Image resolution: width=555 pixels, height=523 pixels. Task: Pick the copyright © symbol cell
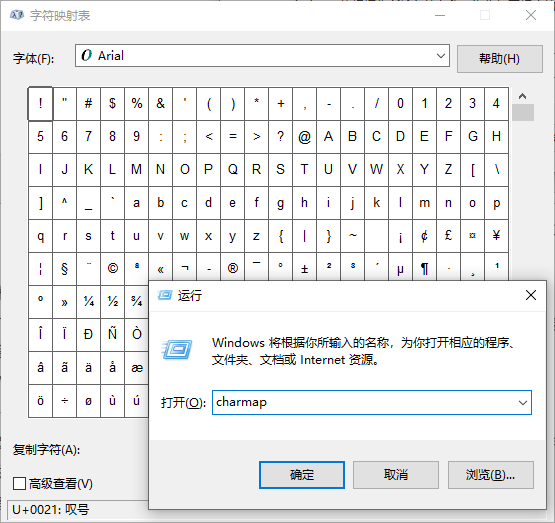[113, 268]
